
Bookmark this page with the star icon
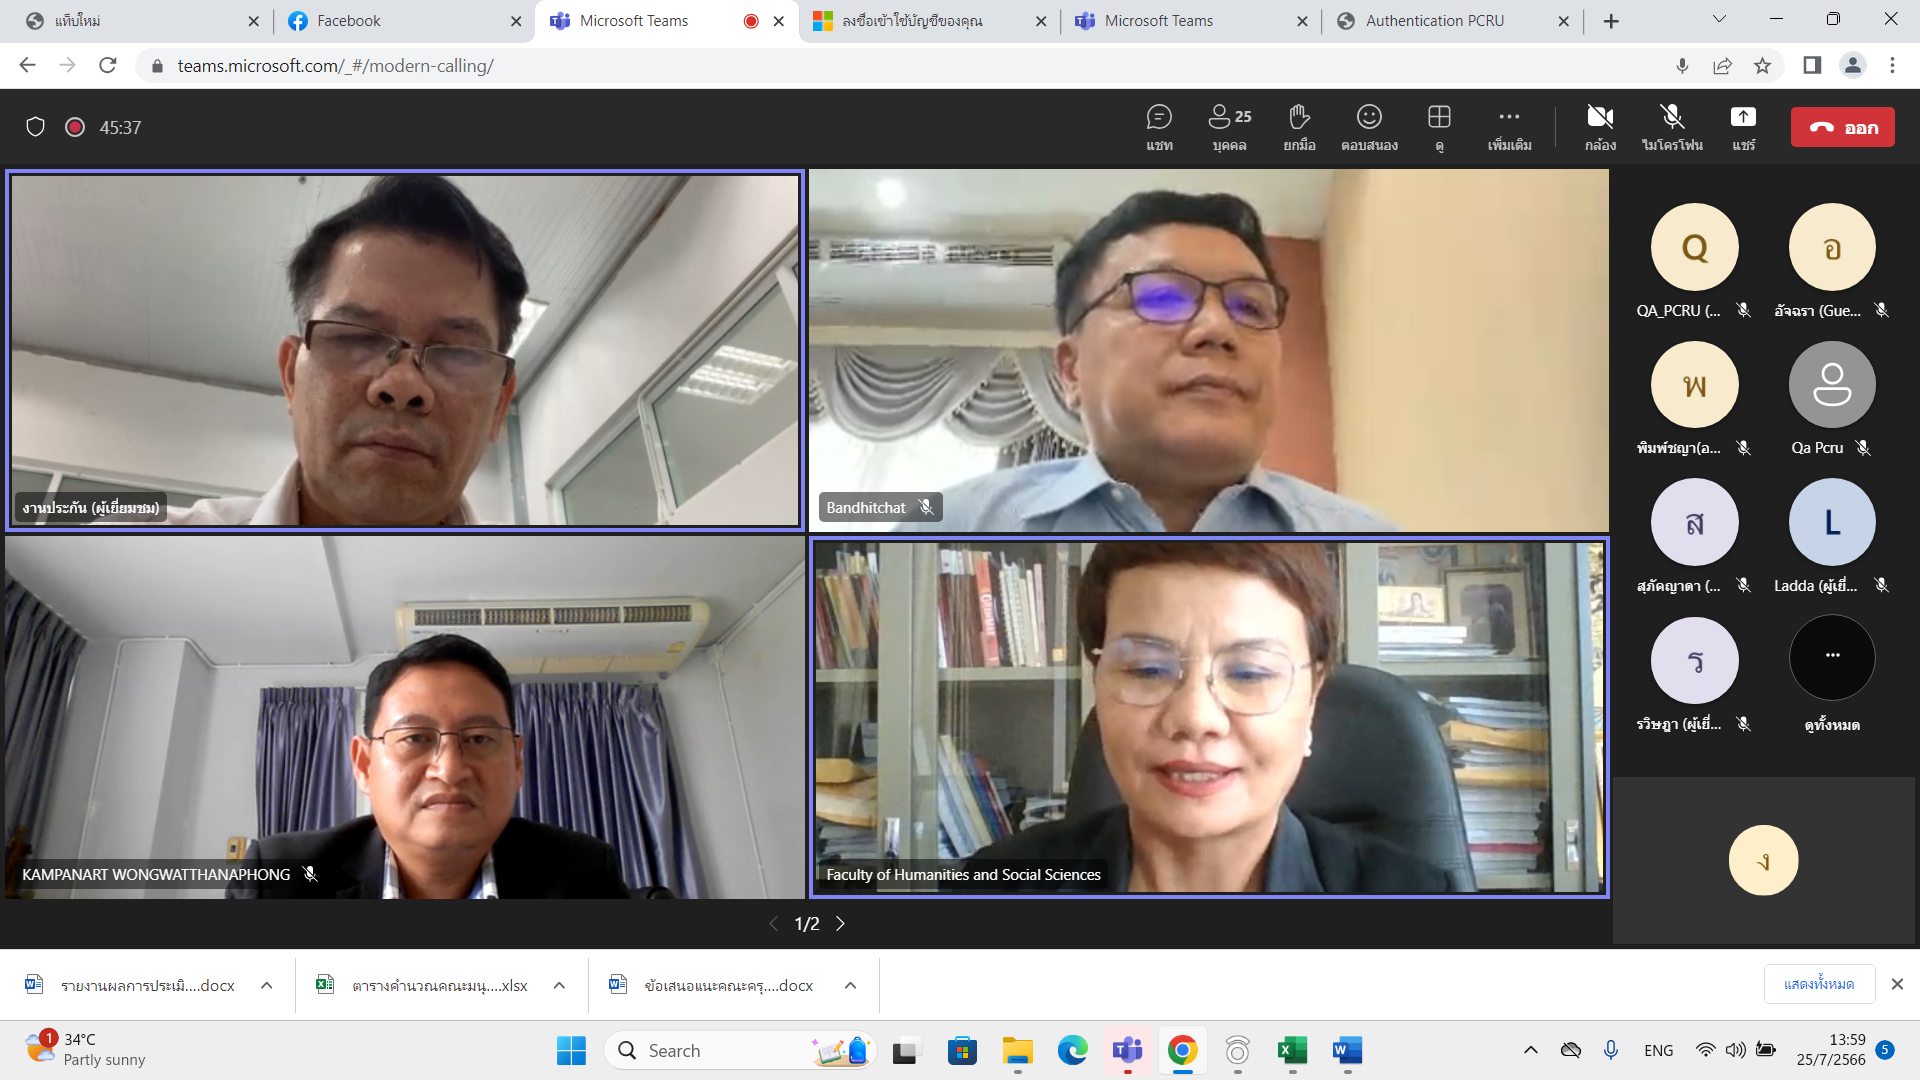click(1762, 66)
